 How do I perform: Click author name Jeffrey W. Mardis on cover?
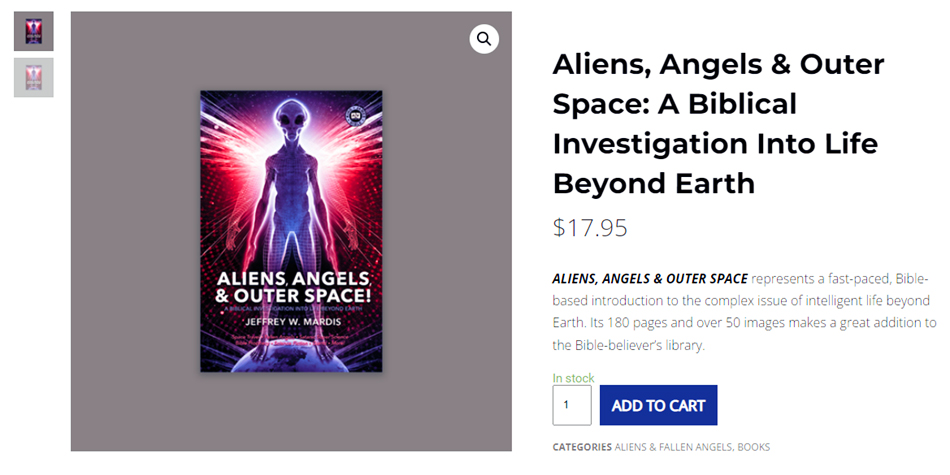(x=290, y=324)
